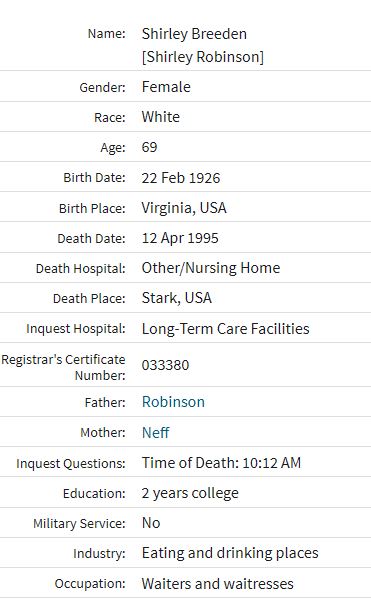Select the Gender value Female
Screen dimensions: 371x602
pyautogui.click(x=166, y=87)
